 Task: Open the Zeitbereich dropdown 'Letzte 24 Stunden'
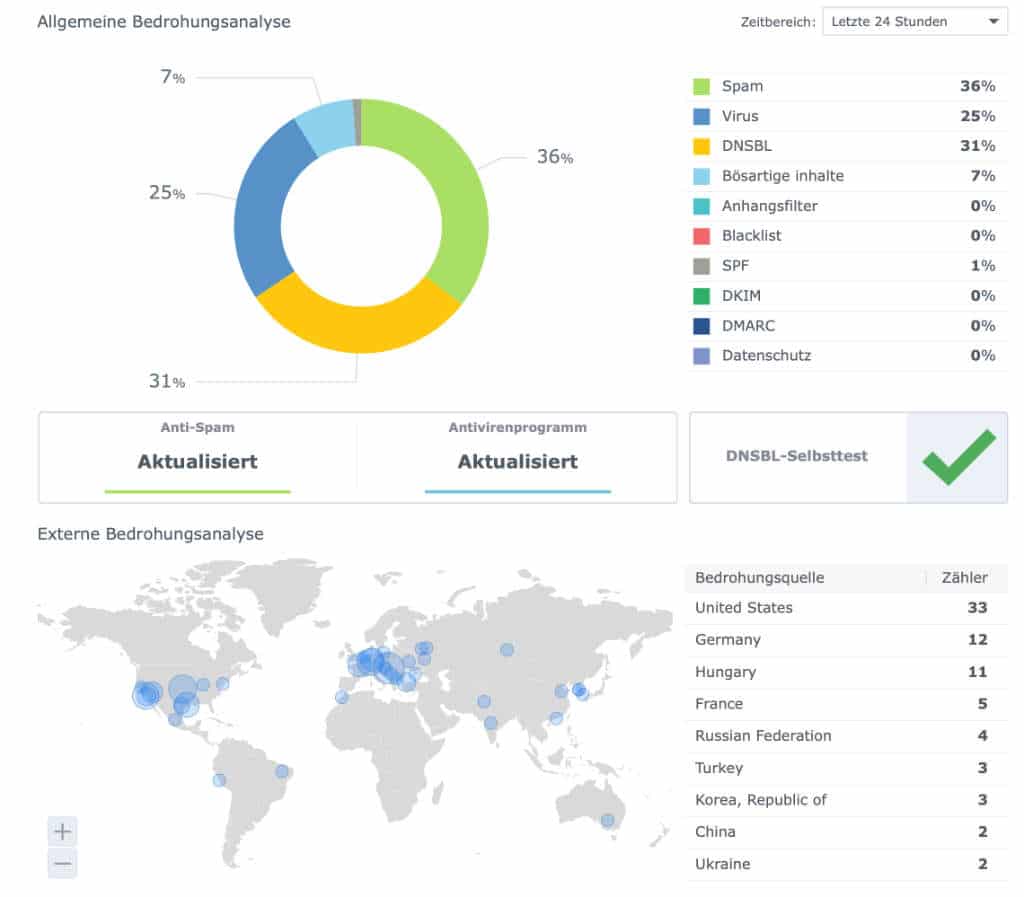tap(914, 22)
